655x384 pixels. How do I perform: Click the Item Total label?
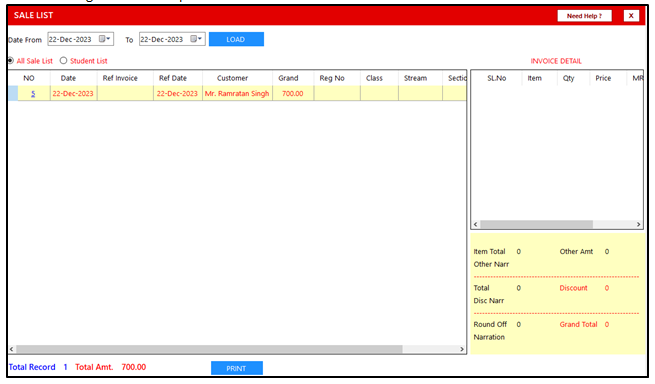coord(489,252)
